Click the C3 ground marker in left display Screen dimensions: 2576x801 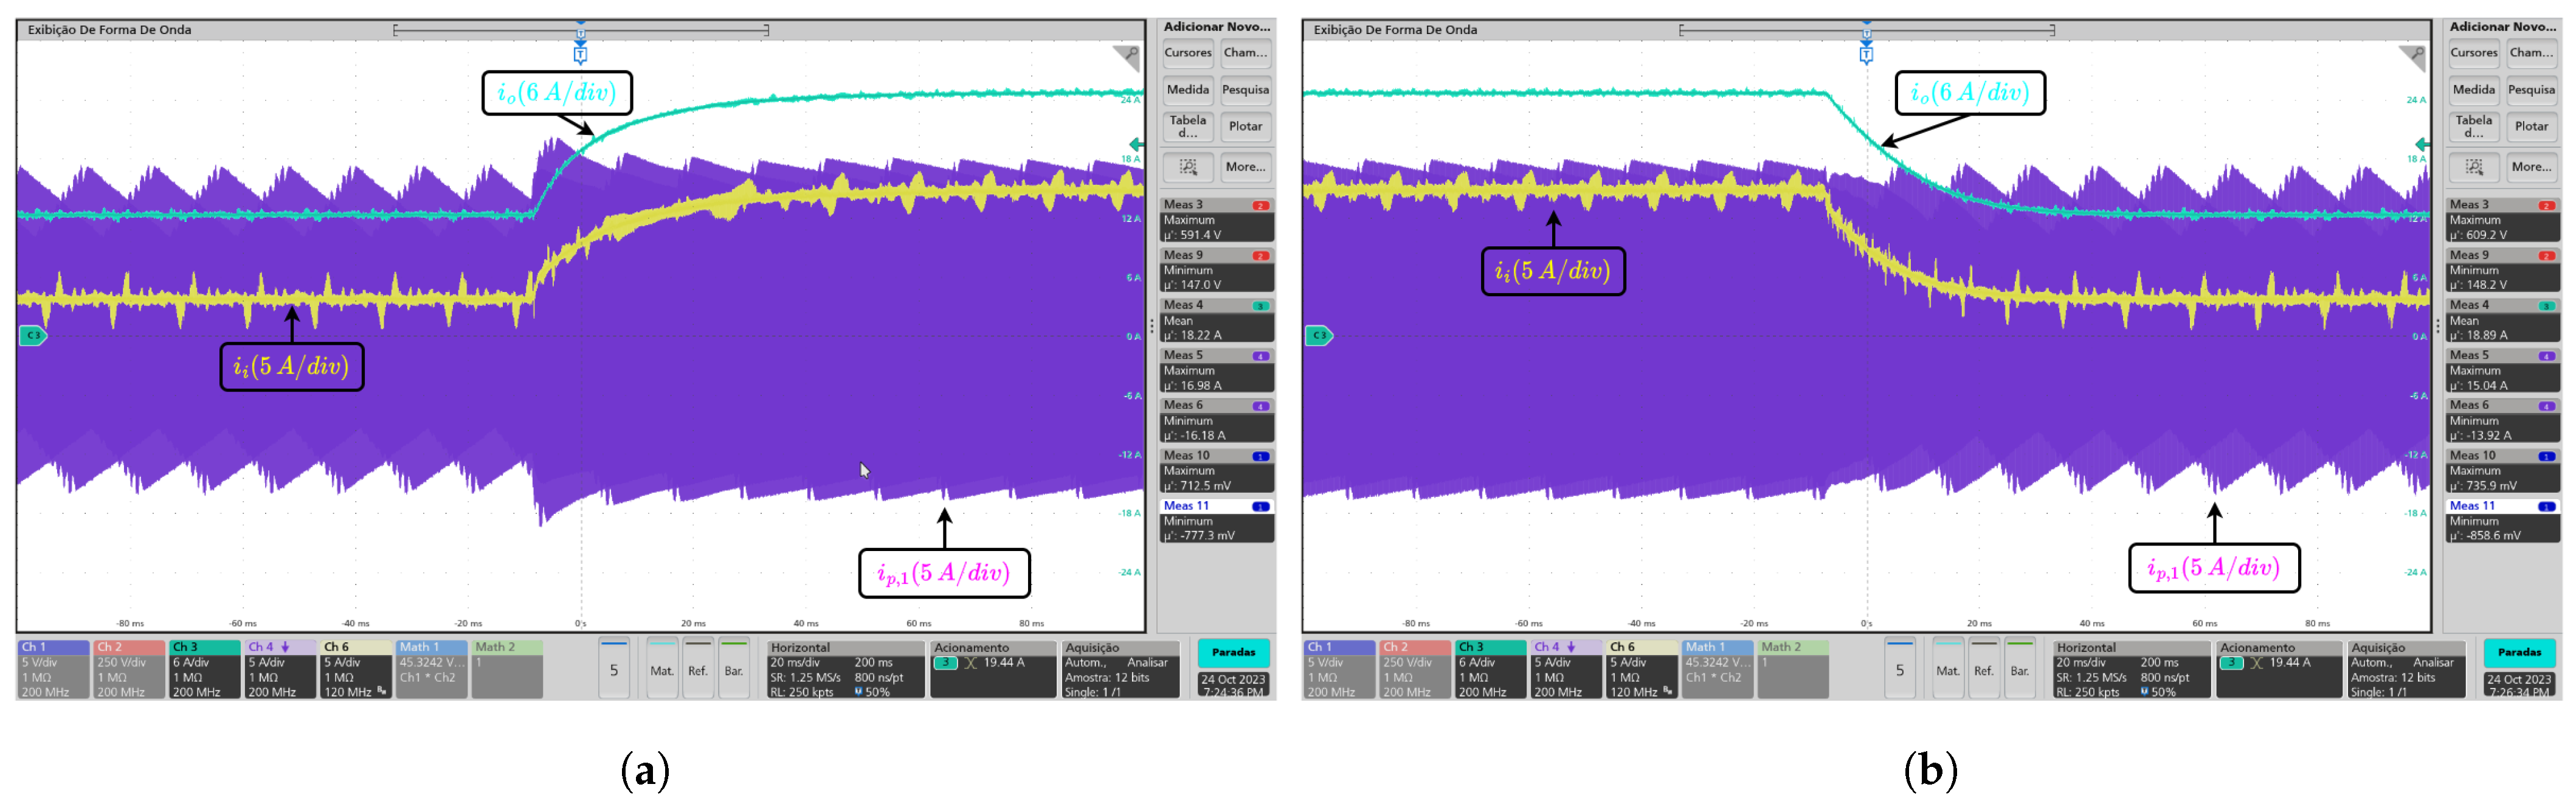[33, 335]
